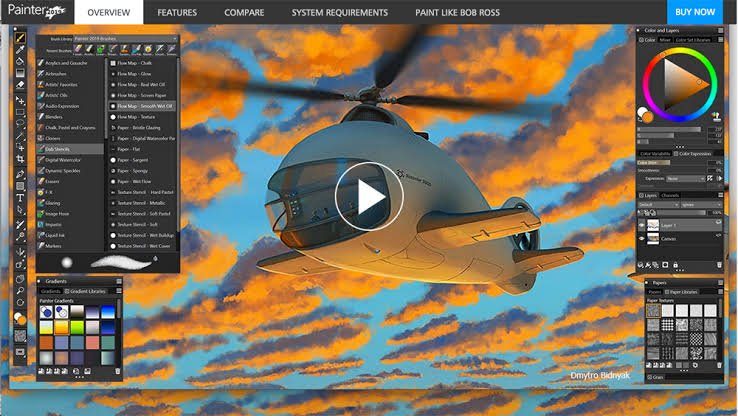Expand the Grain section in Papers panel
The height and width of the screenshot is (416, 738).
(655, 377)
